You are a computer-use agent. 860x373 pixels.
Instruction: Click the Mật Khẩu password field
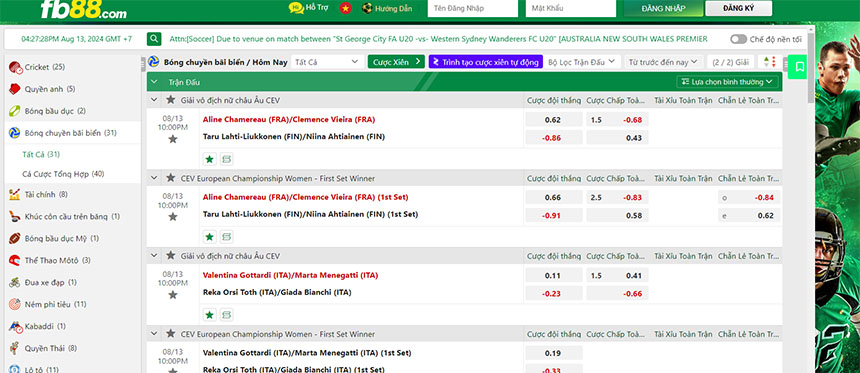571,8
